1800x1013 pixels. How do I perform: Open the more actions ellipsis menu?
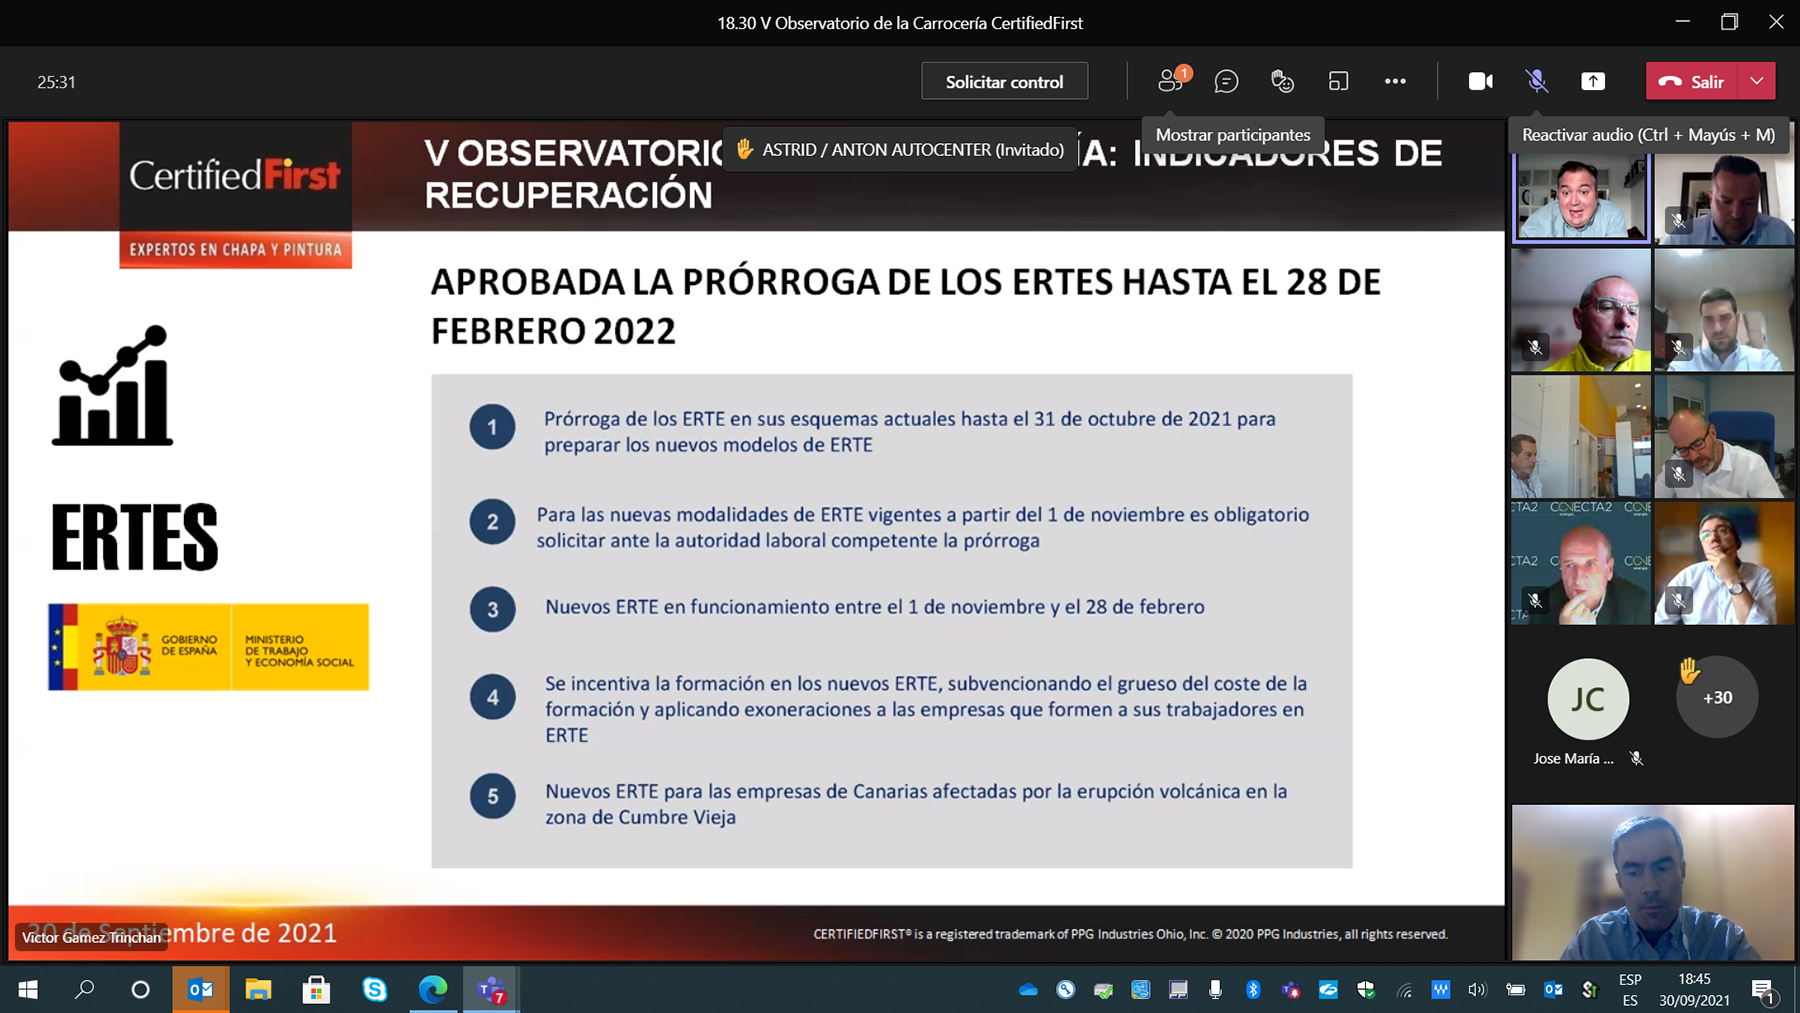click(1395, 82)
